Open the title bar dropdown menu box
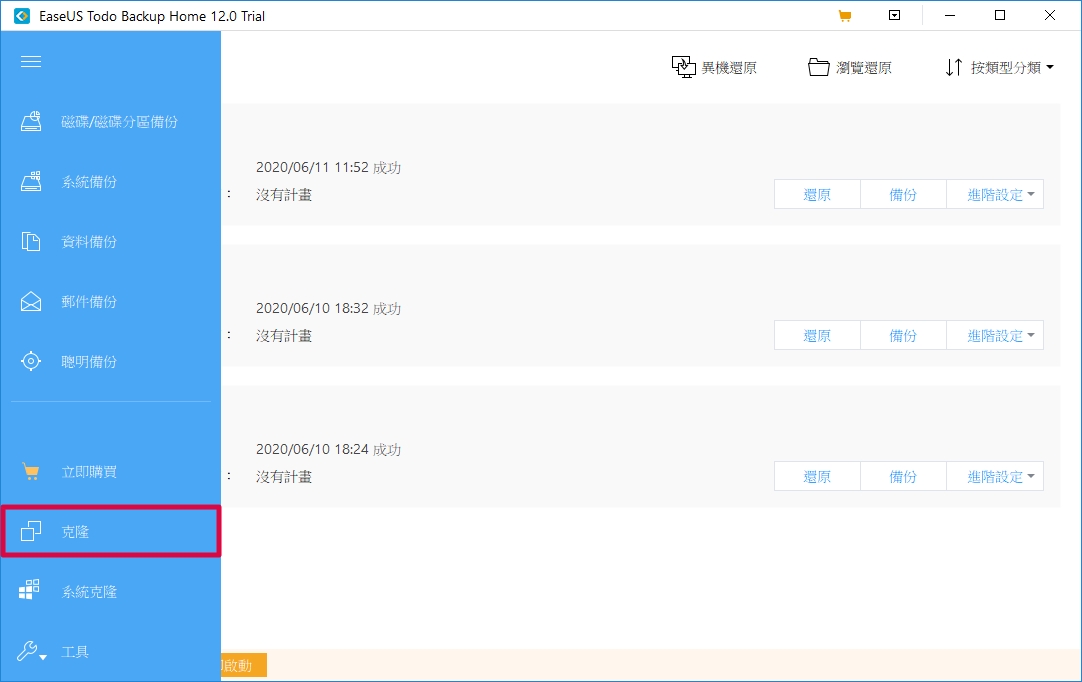 [x=894, y=15]
